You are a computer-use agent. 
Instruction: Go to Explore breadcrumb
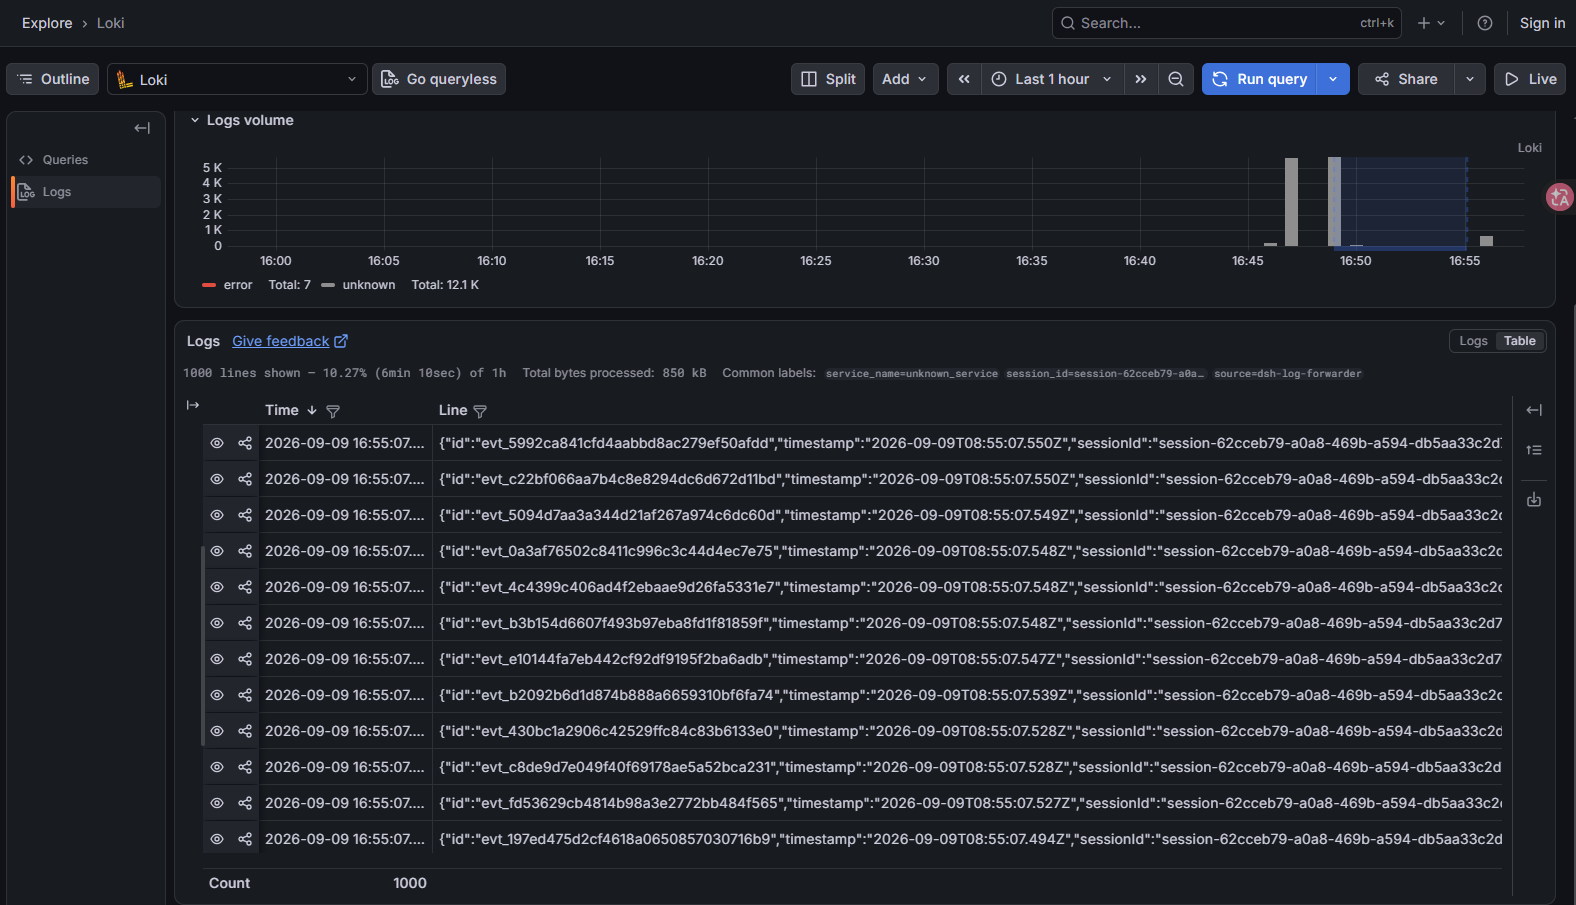tap(47, 23)
